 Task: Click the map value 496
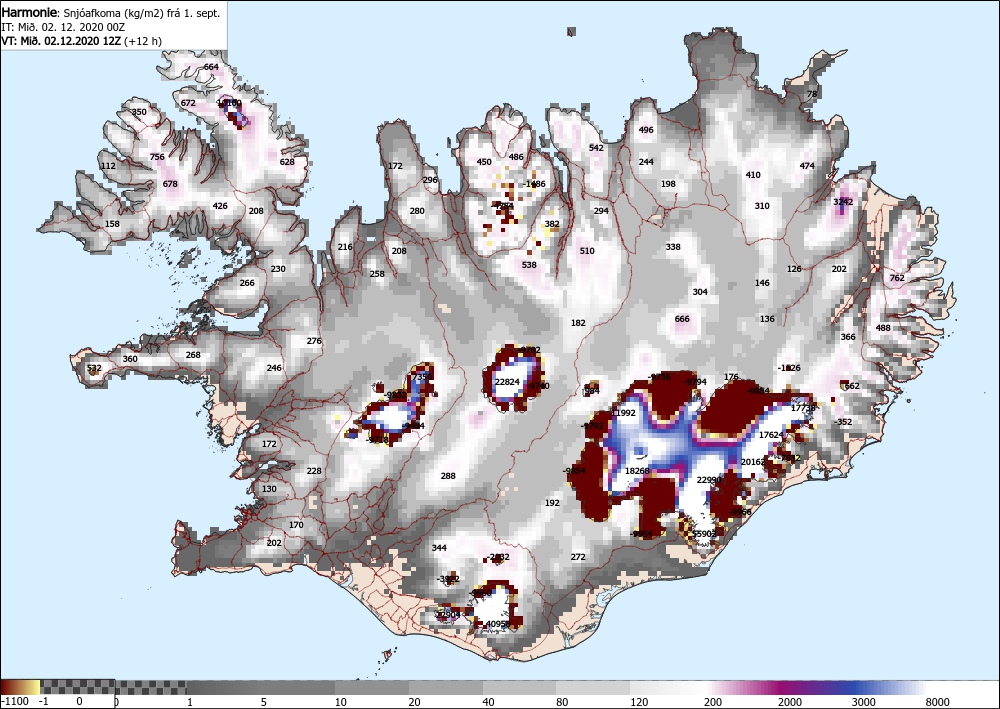pos(646,130)
